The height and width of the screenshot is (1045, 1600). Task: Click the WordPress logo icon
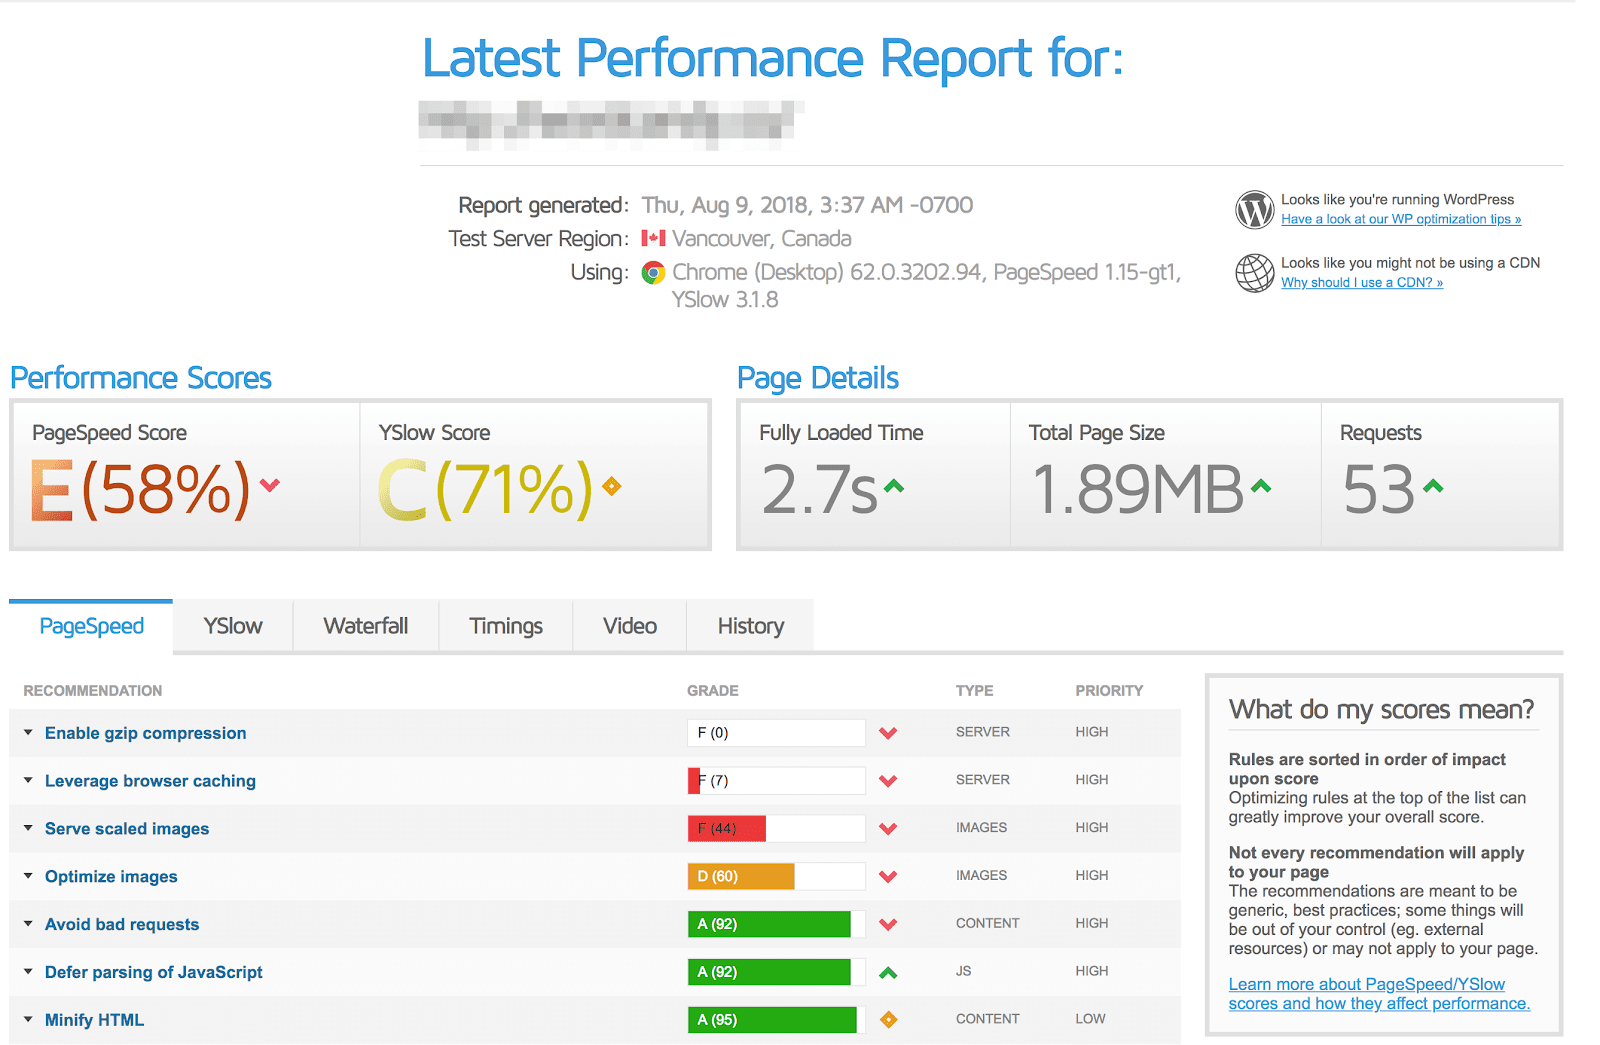tap(1255, 210)
